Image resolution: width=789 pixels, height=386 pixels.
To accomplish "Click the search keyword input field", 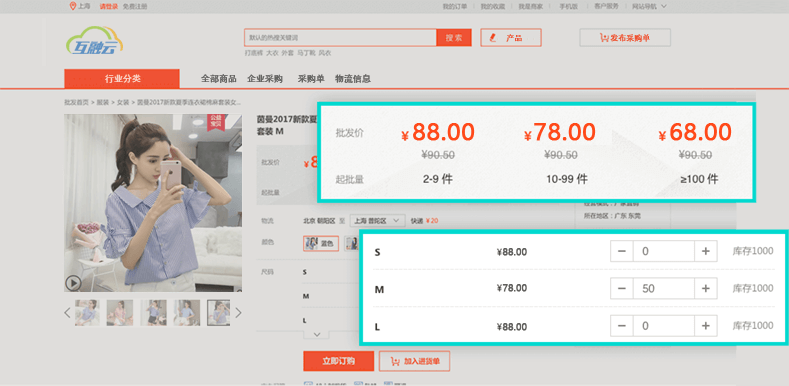I will coord(340,38).
